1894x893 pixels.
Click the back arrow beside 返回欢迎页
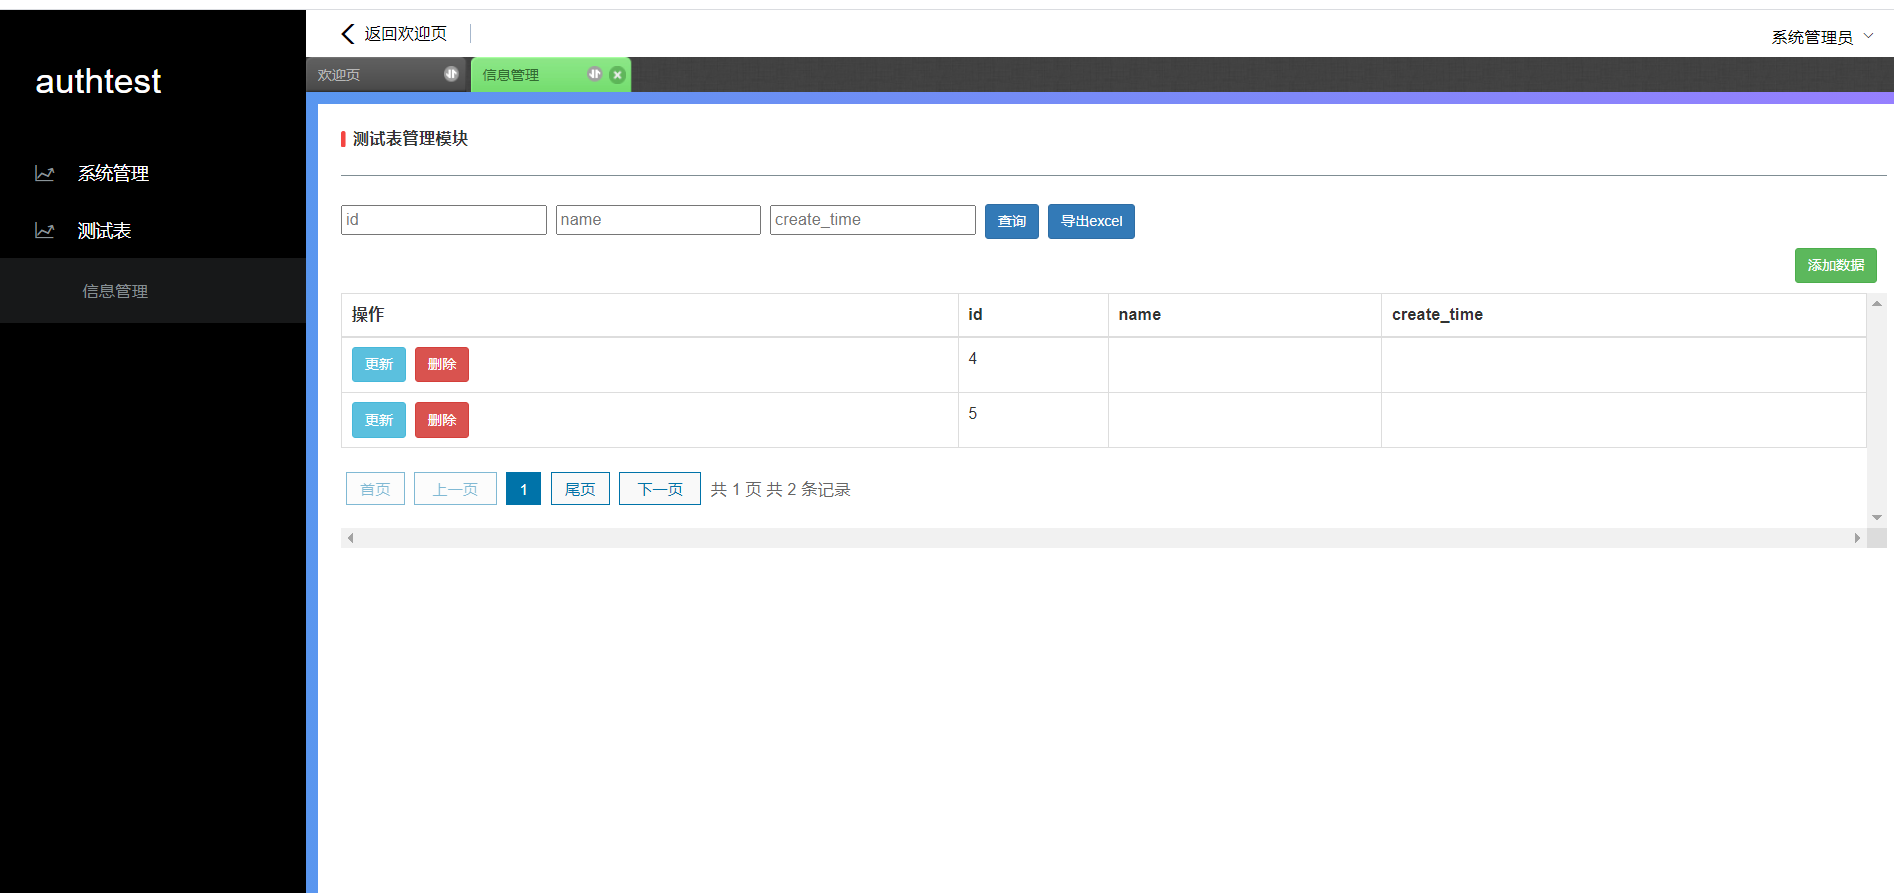click(348, 34)
